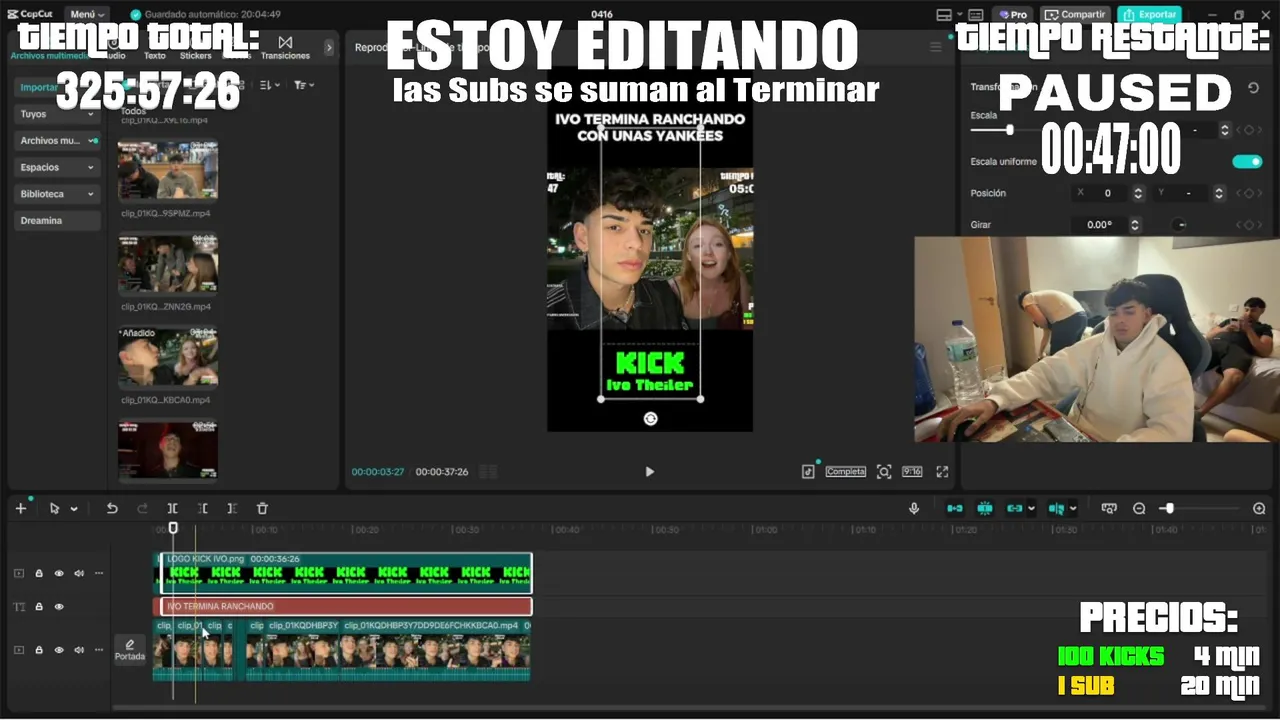
Task: Redo the last edit
Action: 142,508
